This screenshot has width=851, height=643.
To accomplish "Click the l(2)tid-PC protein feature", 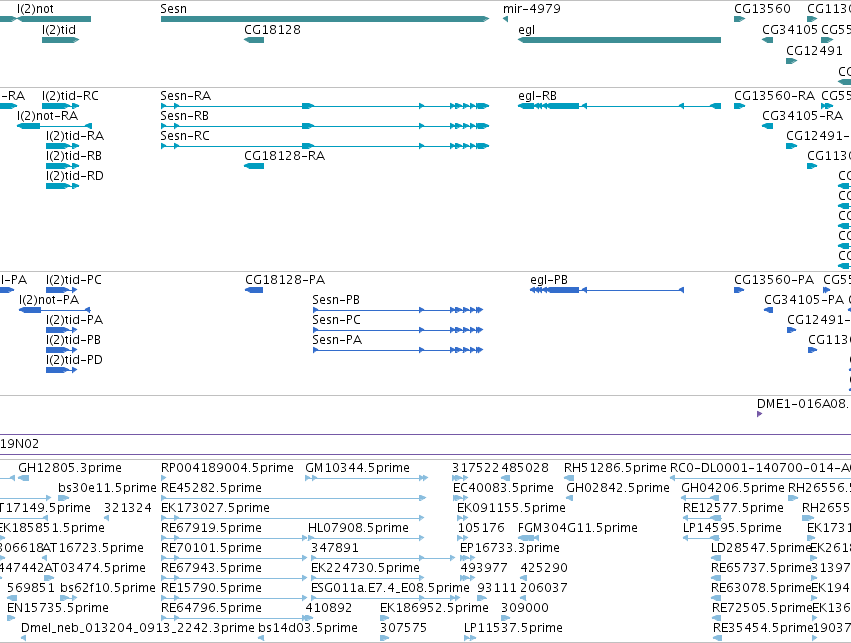I will [61, 290].
